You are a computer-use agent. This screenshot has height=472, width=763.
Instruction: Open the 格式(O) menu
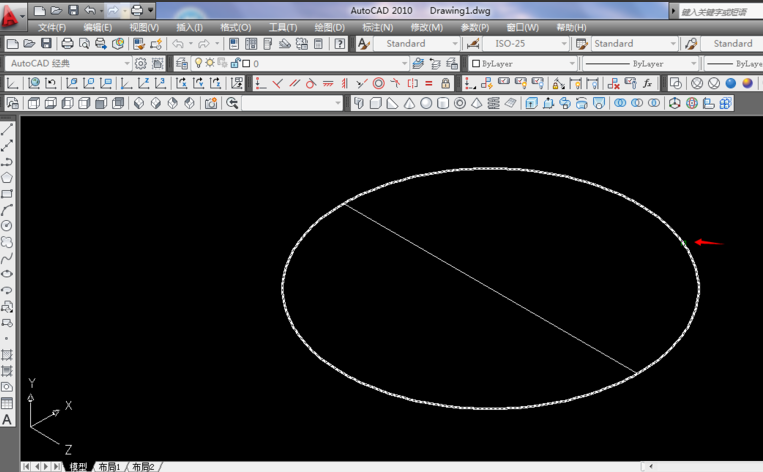pyautogui.click(x=235, y=27)
